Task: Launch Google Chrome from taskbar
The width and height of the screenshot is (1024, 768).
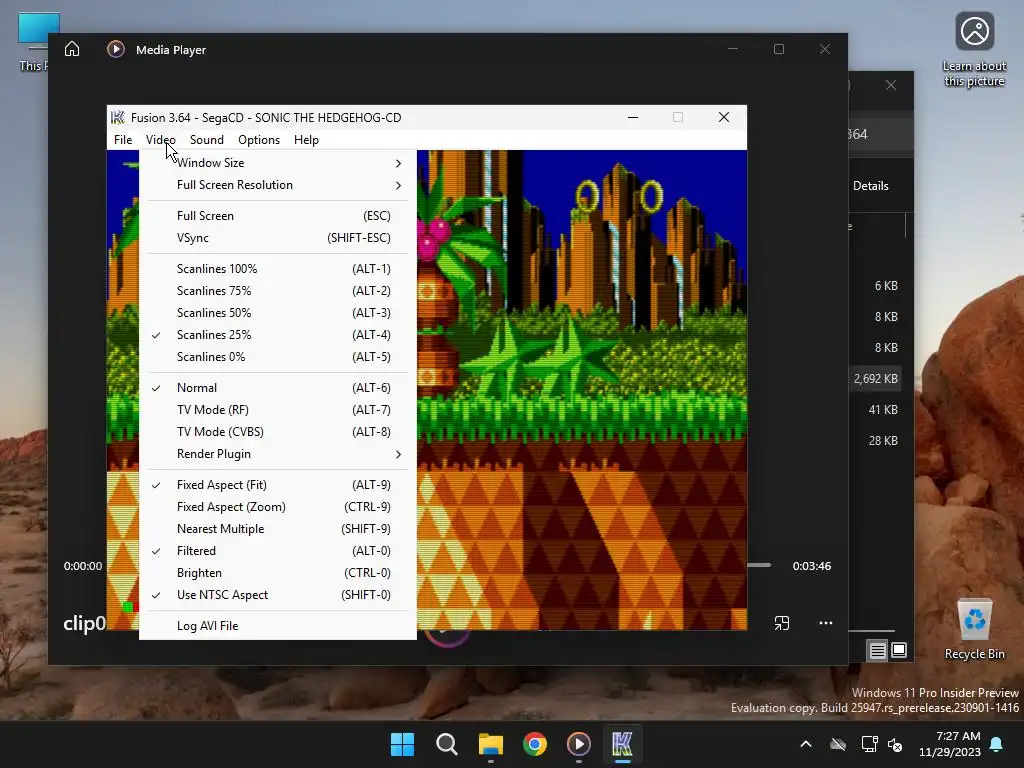Action: 534,744
